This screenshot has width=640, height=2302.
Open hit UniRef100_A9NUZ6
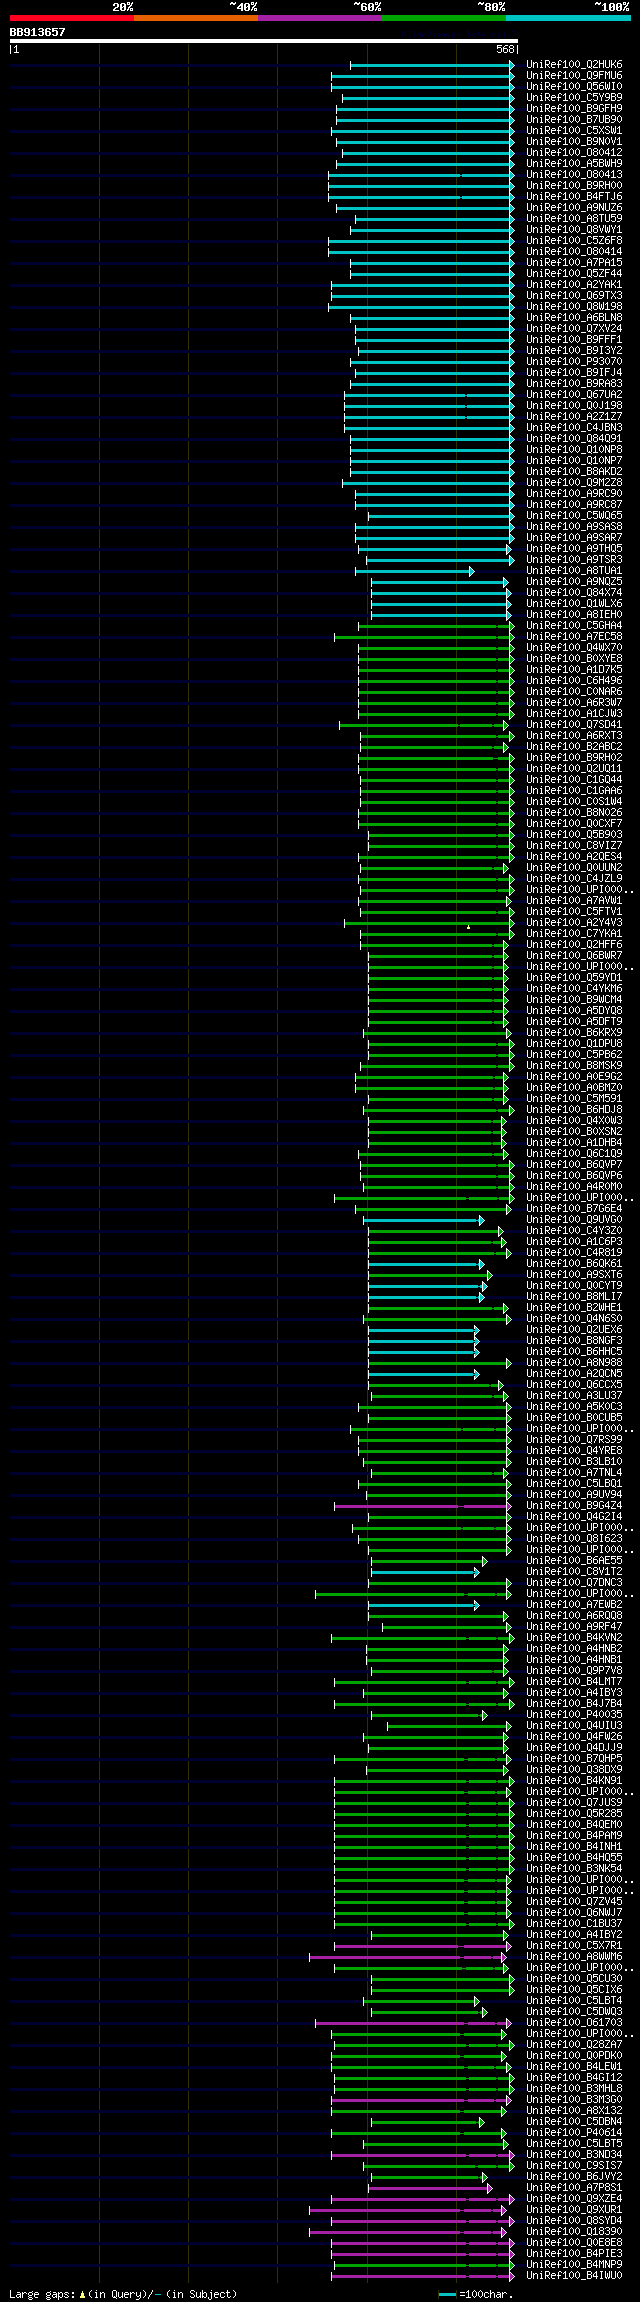point(574,208)
